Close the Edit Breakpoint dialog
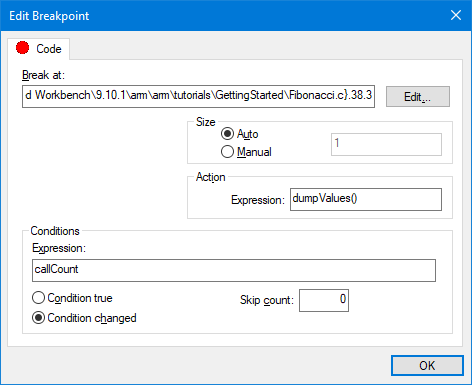The width and height of the screenshot is (472, 385). click(456, 15)
